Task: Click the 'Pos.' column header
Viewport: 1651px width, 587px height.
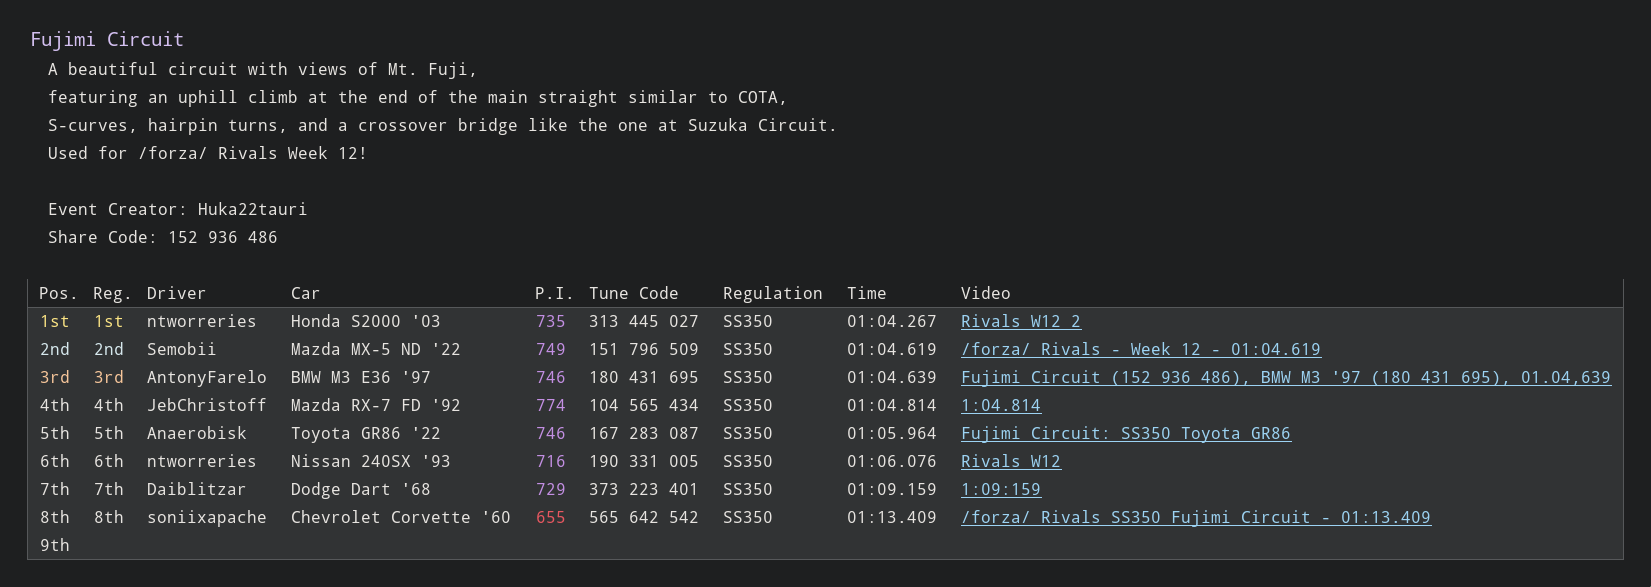Action: tap(58, 293)
